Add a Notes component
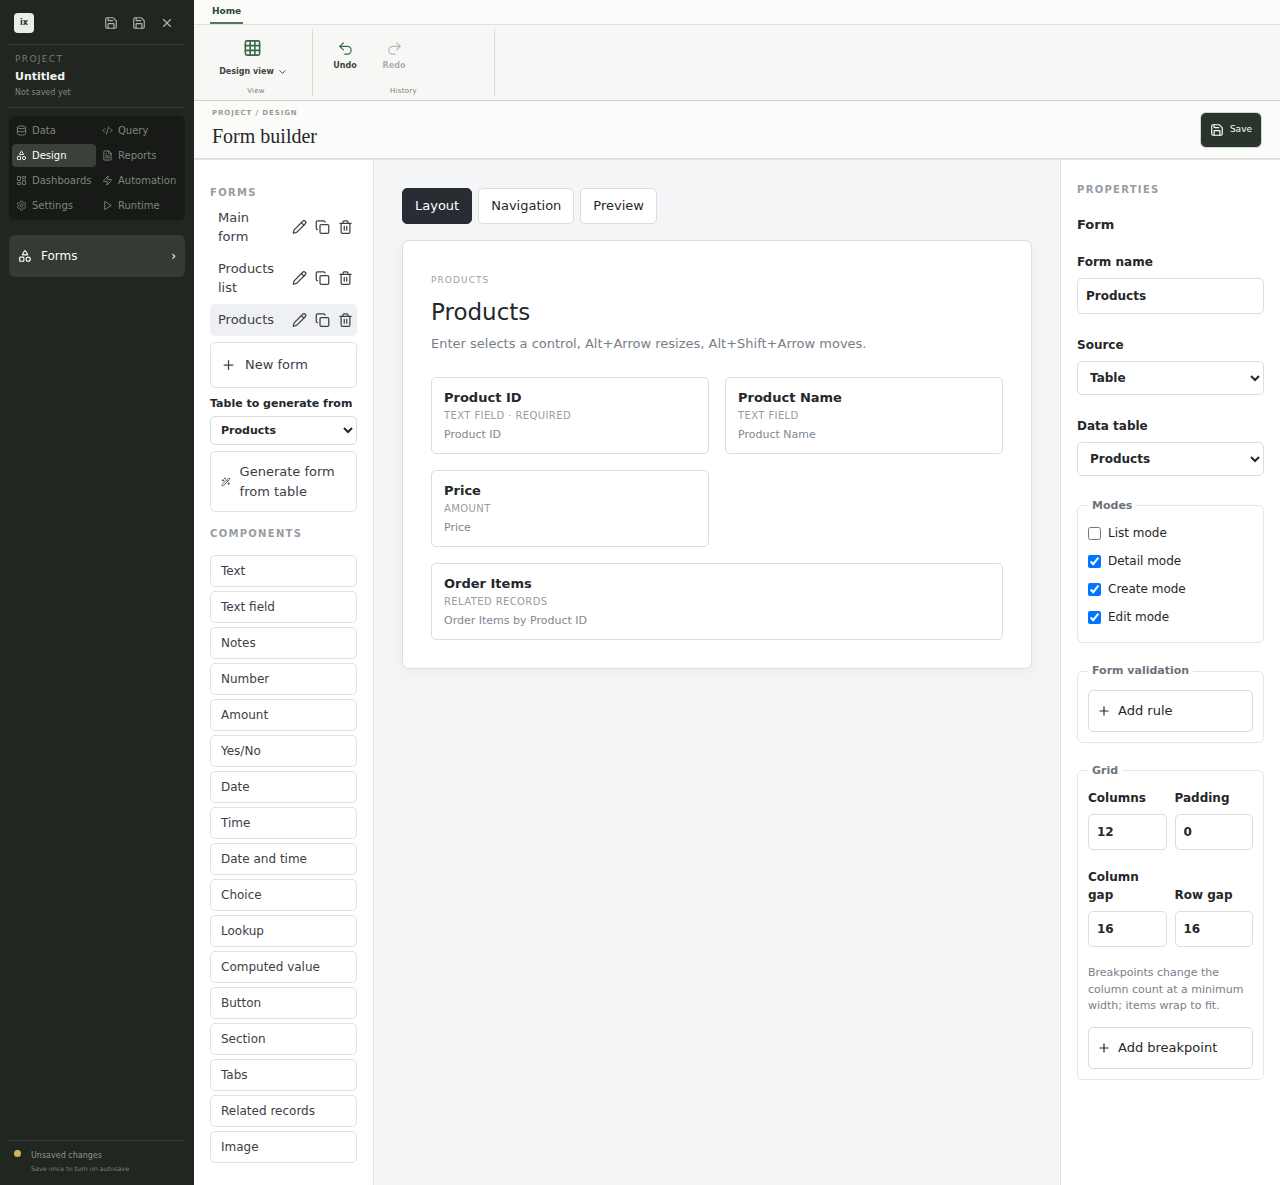The height and width of the screenshot is (1185, 1280). pos(283,643)
